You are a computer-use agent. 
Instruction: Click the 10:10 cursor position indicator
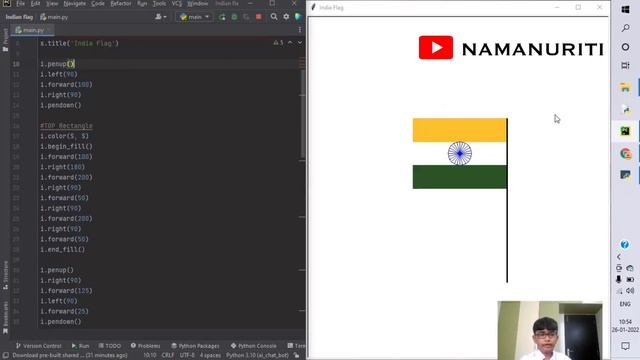[150, 356]
